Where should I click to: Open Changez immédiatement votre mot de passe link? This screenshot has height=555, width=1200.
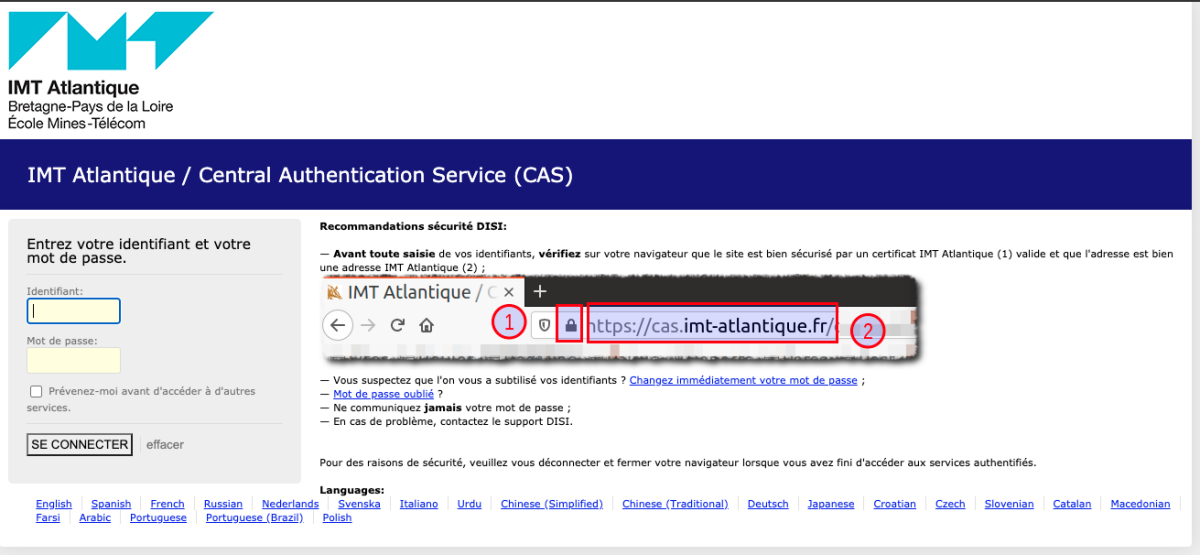[743, 381]
